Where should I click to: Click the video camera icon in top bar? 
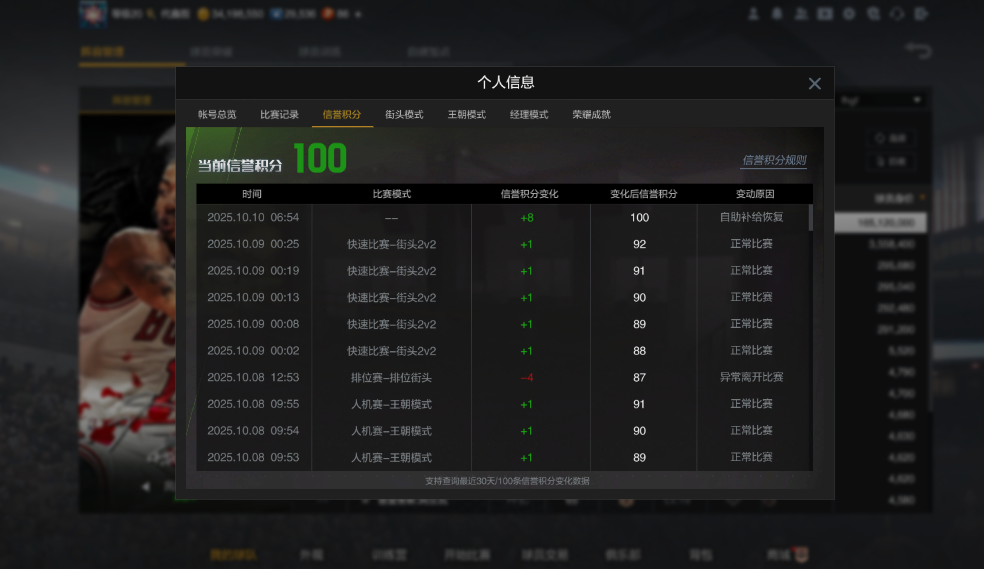[x=825, y=14]
